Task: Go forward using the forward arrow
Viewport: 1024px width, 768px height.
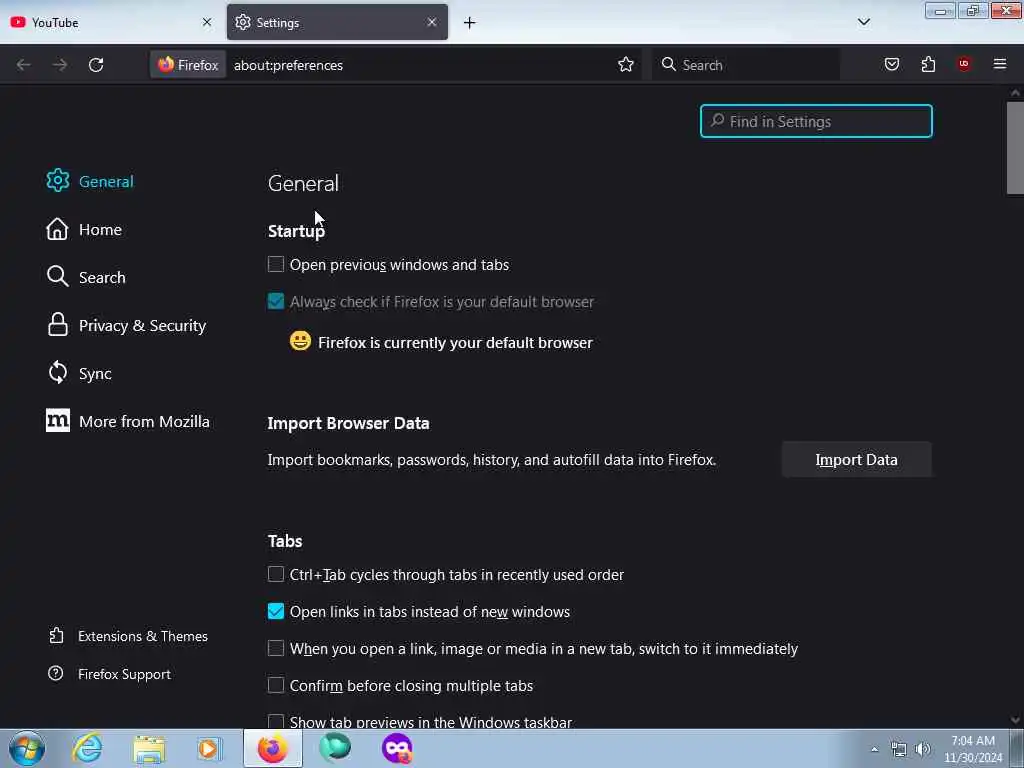Action: click(60, 65)
